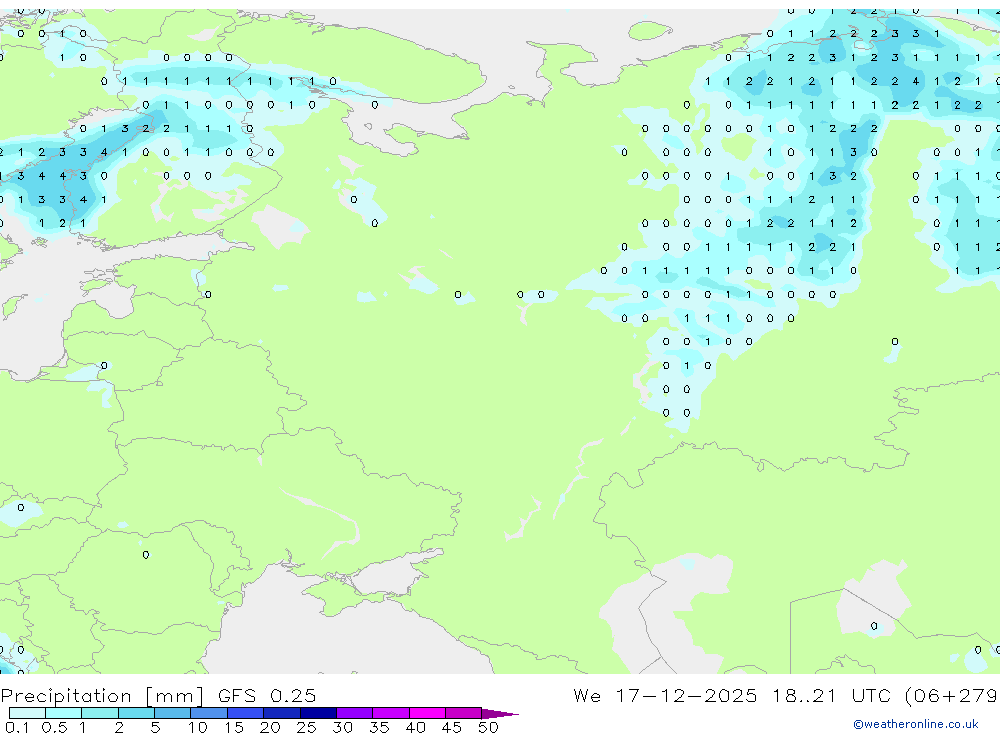1000x733 pixels.
Task: Click the 0.1–0.5 mm legend swatch
Action: click(27, 713)
